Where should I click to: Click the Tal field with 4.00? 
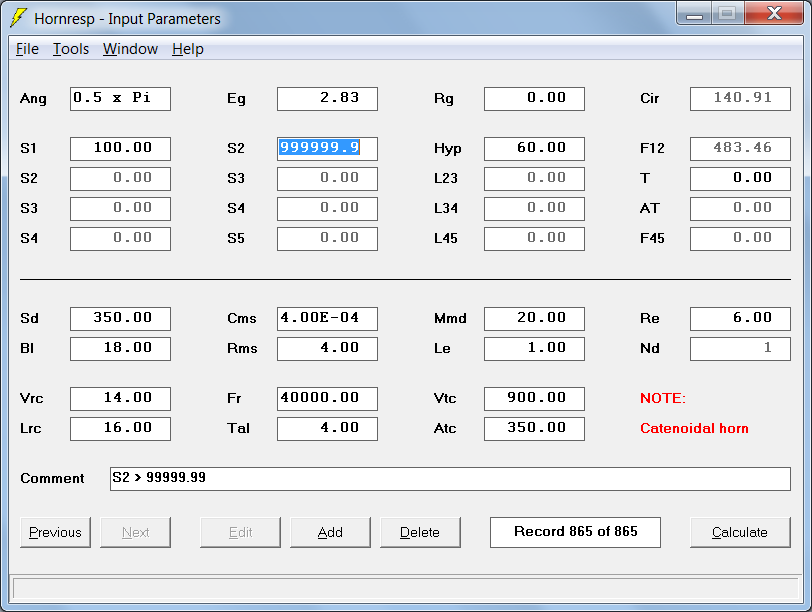pyautogui.click(x=327, y=429)
